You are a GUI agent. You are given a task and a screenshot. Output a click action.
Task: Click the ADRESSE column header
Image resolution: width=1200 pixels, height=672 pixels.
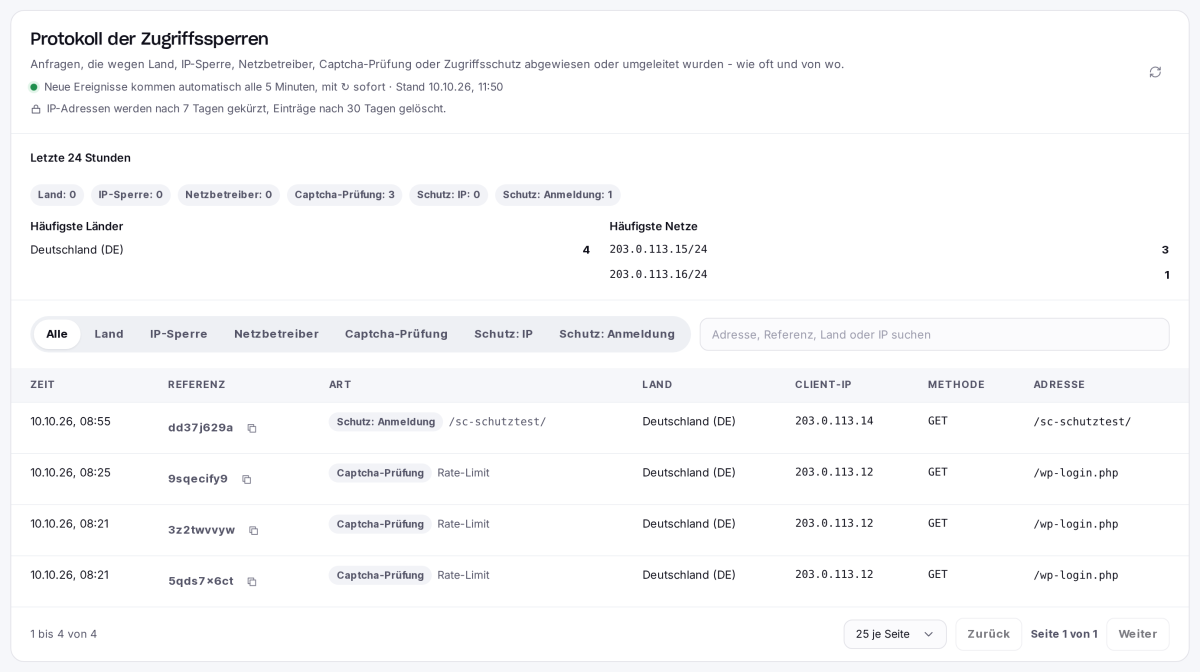tap(1059, 385)
